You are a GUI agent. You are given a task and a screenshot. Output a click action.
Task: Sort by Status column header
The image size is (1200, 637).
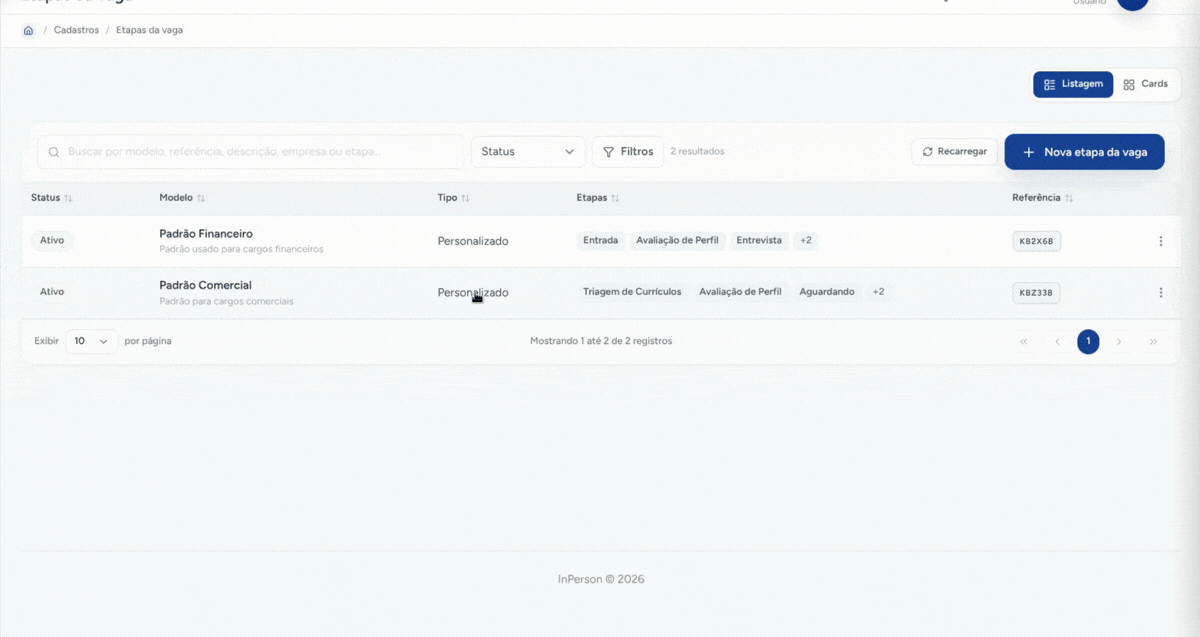click(52, 198)
